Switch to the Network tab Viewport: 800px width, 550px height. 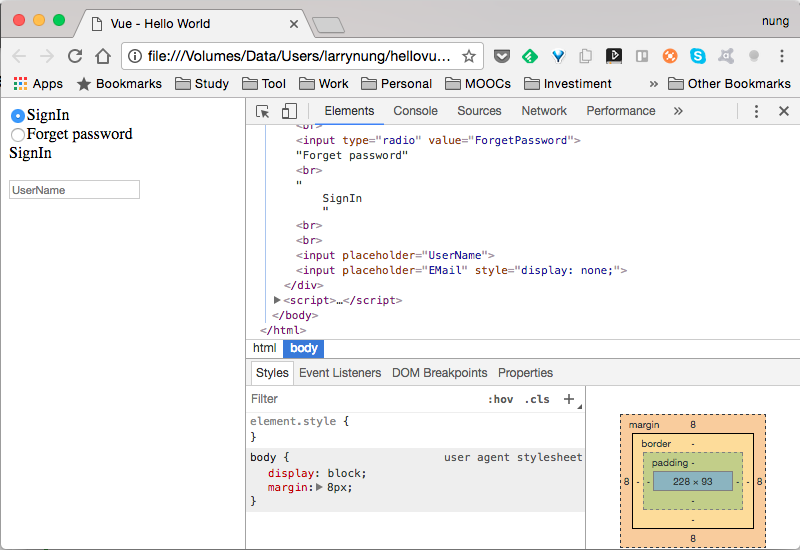point(544,111)
